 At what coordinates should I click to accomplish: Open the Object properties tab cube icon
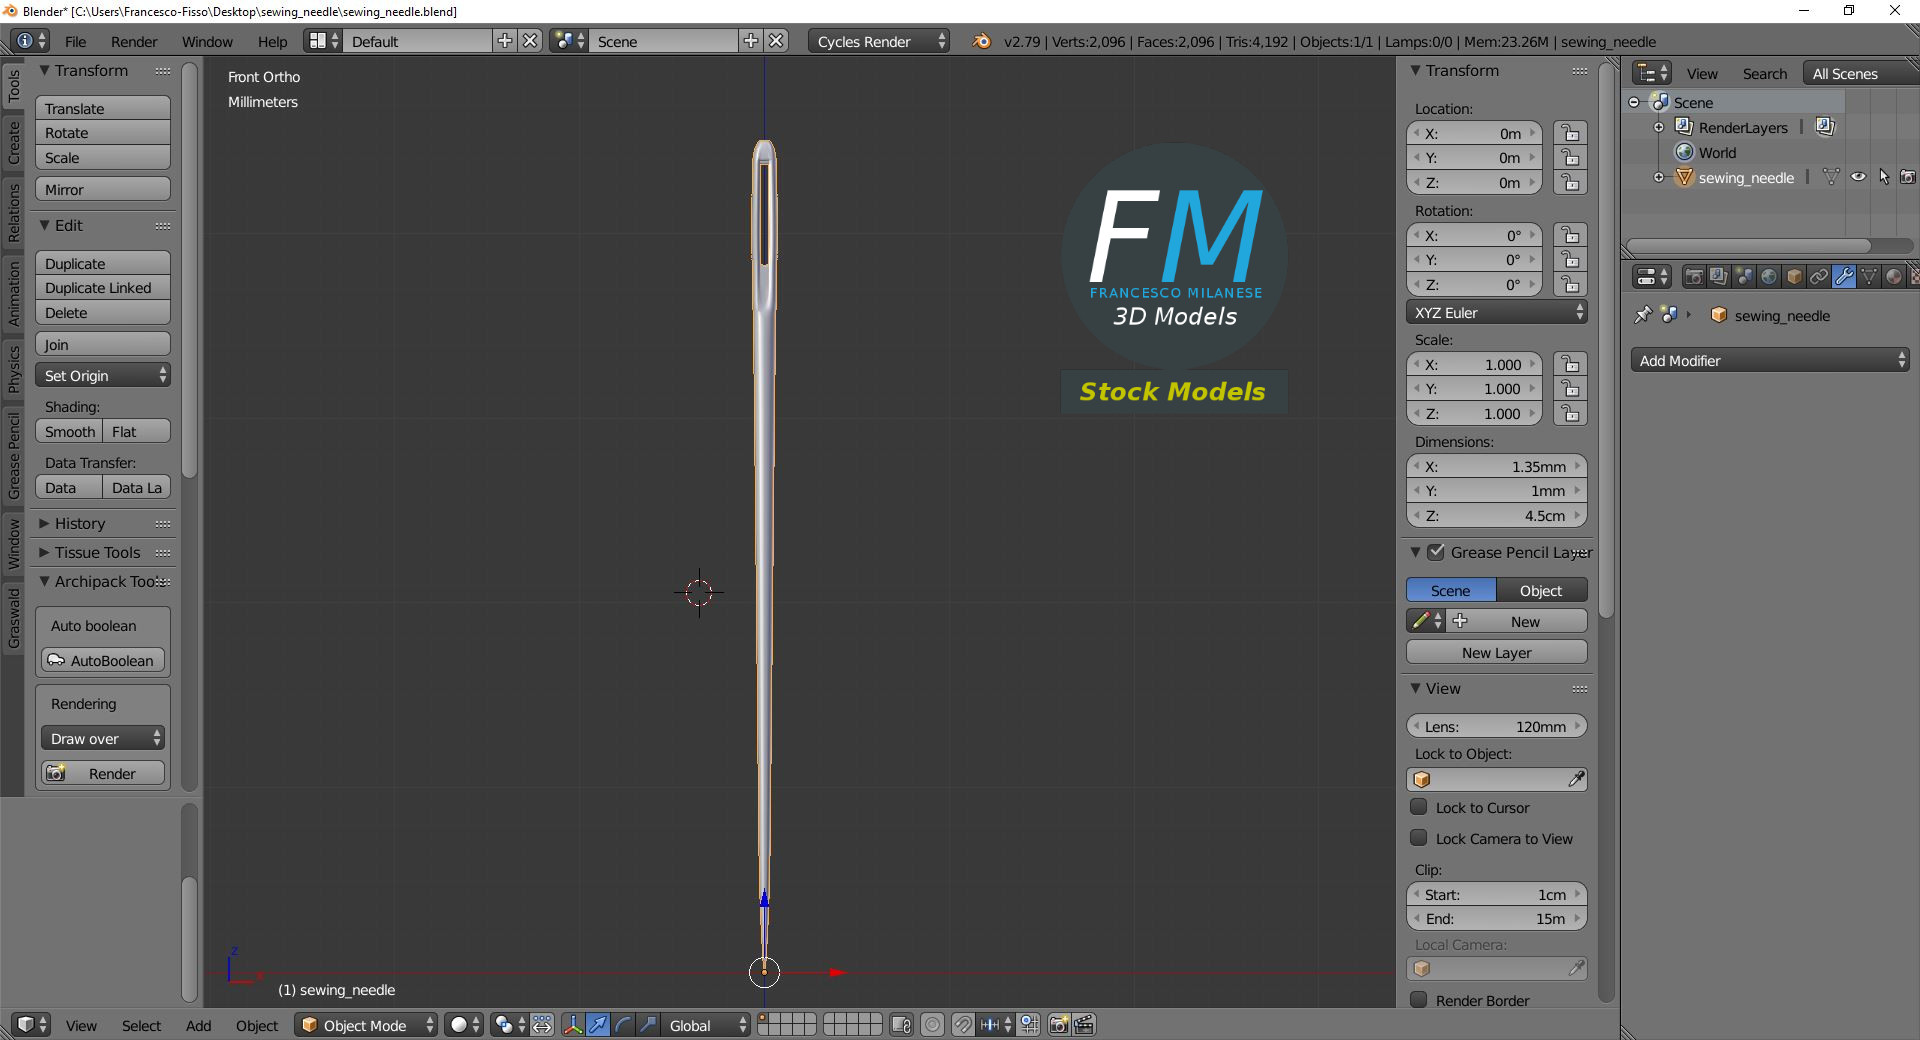(x=1794, y=277)
